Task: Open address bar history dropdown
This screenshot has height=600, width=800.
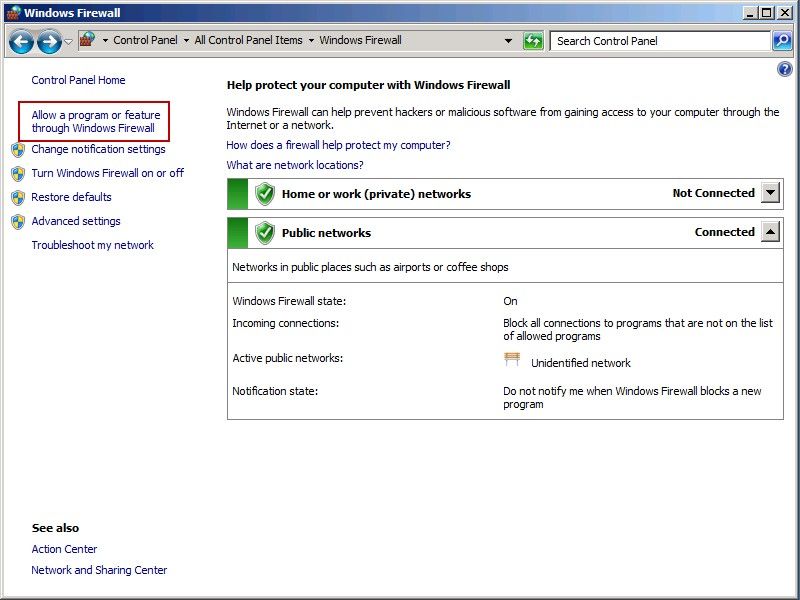Action: (x=508, y=41)
